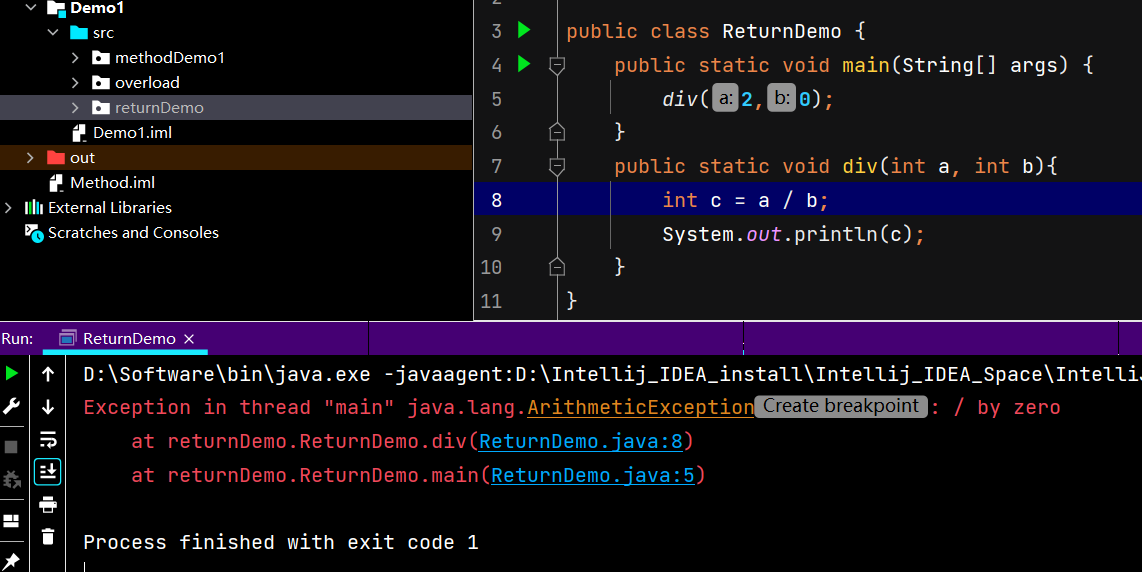Select the overload package row

236,83
